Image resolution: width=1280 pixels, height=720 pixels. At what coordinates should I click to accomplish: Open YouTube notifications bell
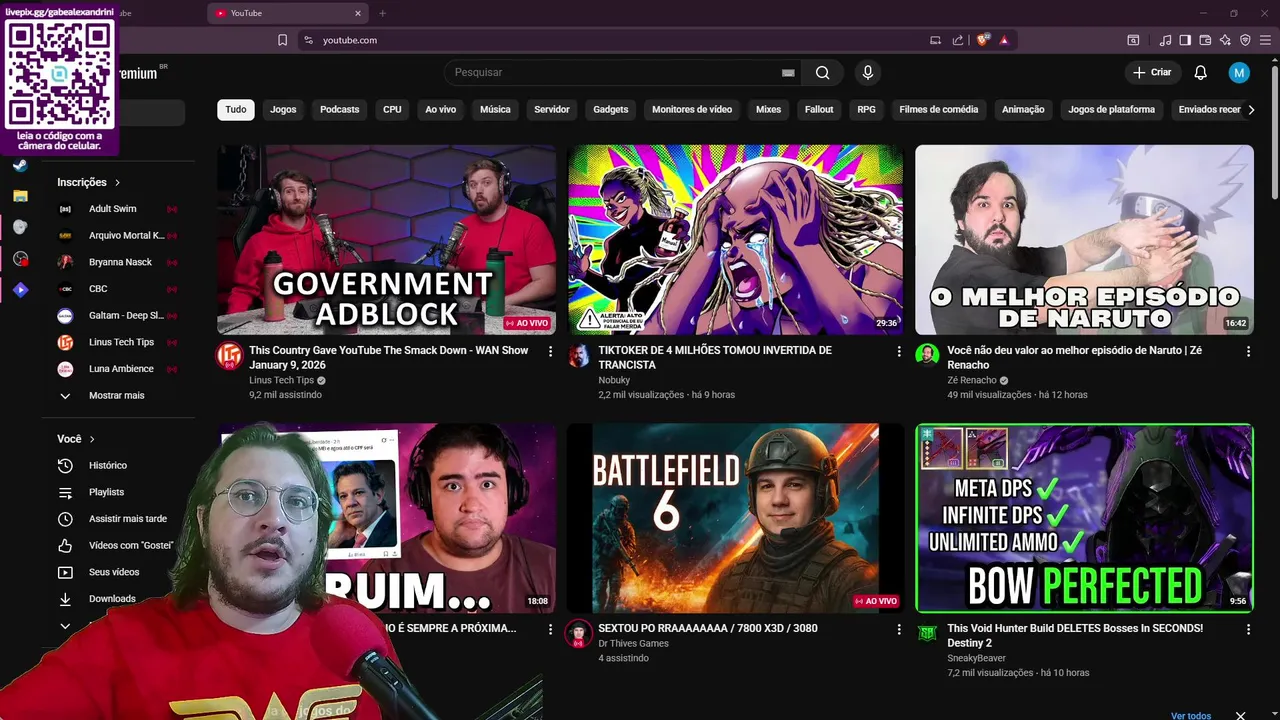(1200, 72)
